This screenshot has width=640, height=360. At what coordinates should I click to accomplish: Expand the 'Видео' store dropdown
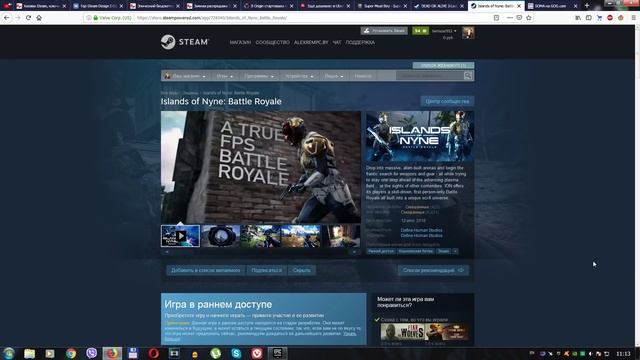[x=334, y=76]
